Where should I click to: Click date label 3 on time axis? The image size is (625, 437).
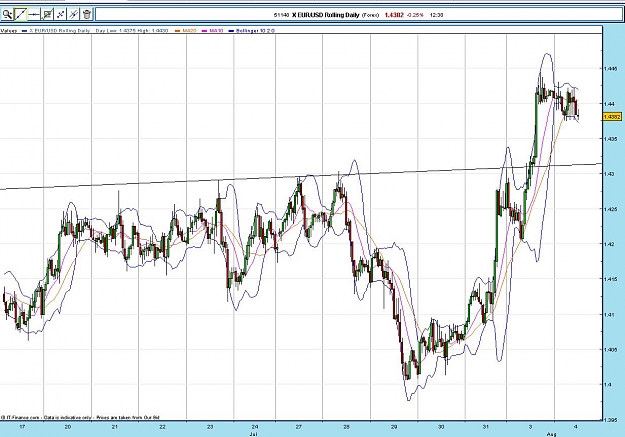coord(531,427)
